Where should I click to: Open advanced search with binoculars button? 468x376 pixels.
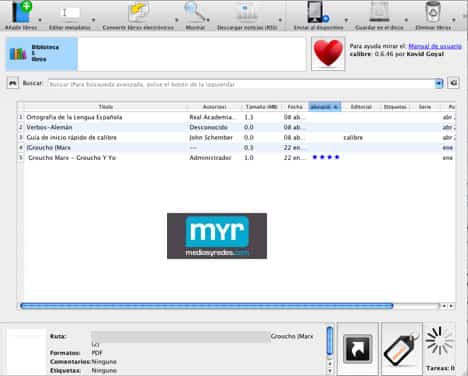coord(13,83)
